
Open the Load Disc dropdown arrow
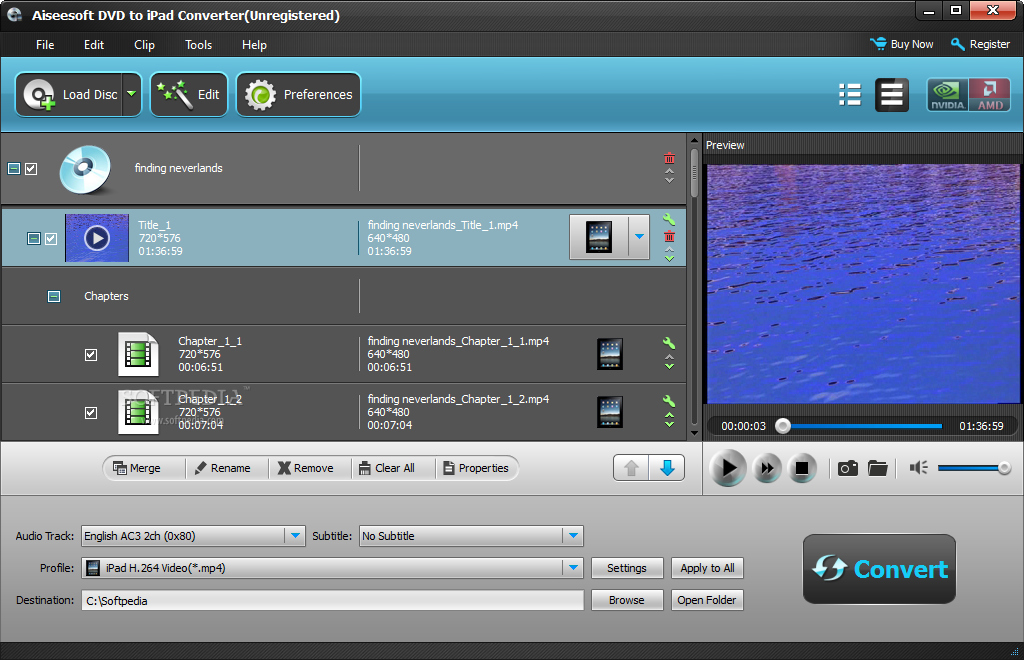[132, 95]
